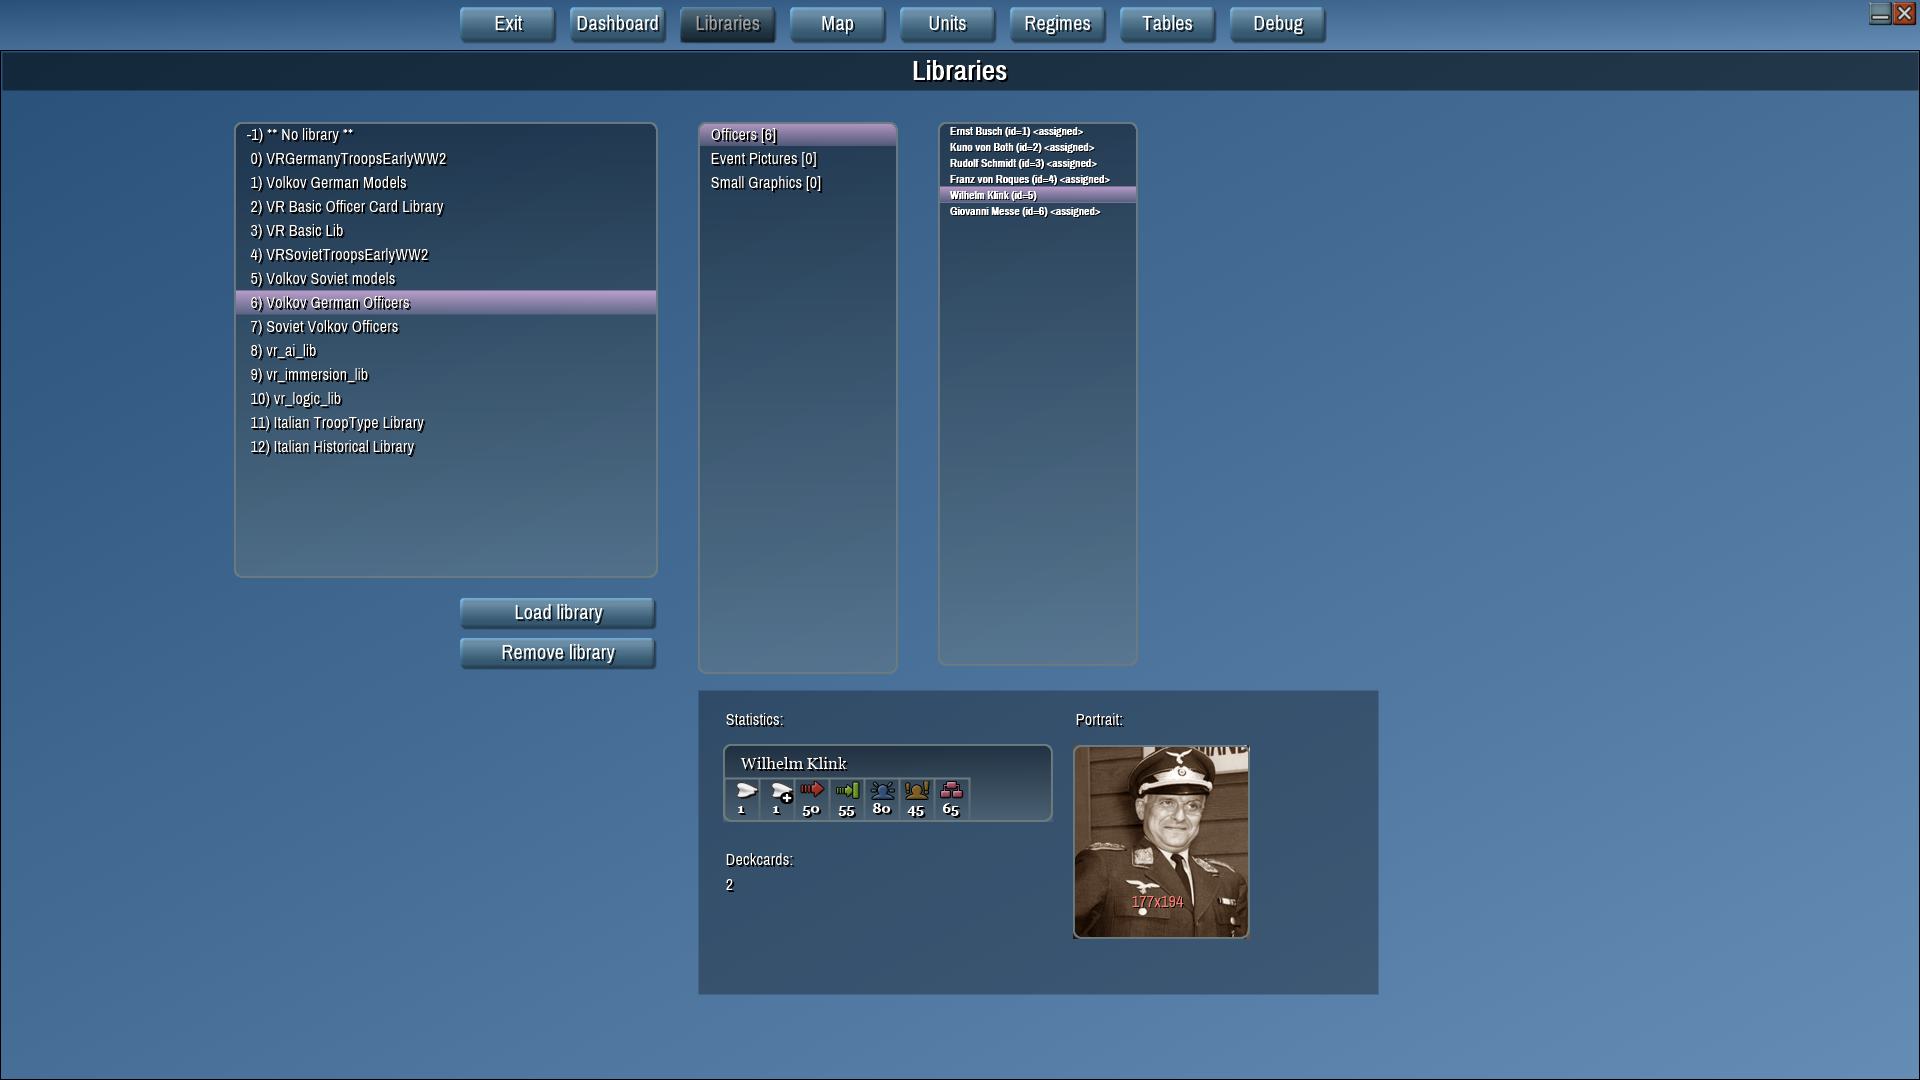The height and width of the screenshot is (1080, 1920).
Task: Switch to the Regimes tab
Action: (1057, 24)
